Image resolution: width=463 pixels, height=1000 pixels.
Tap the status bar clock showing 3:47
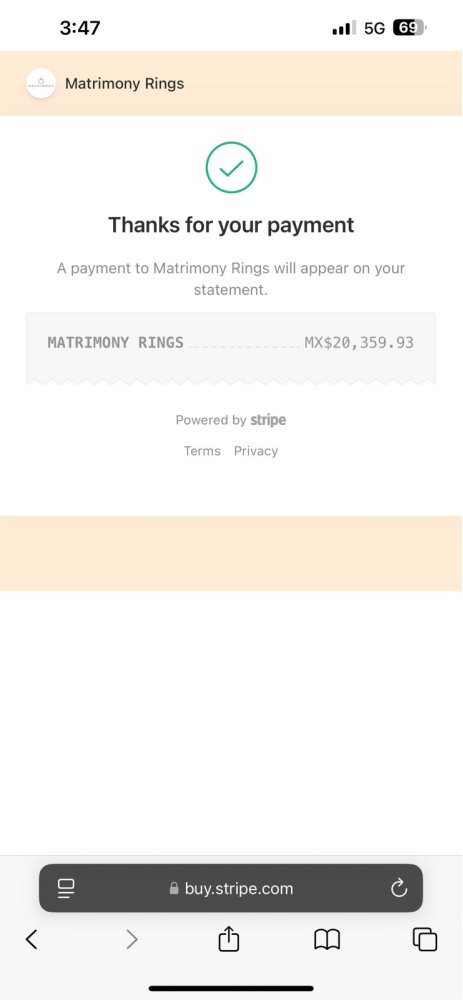click(x=80, y=28)
